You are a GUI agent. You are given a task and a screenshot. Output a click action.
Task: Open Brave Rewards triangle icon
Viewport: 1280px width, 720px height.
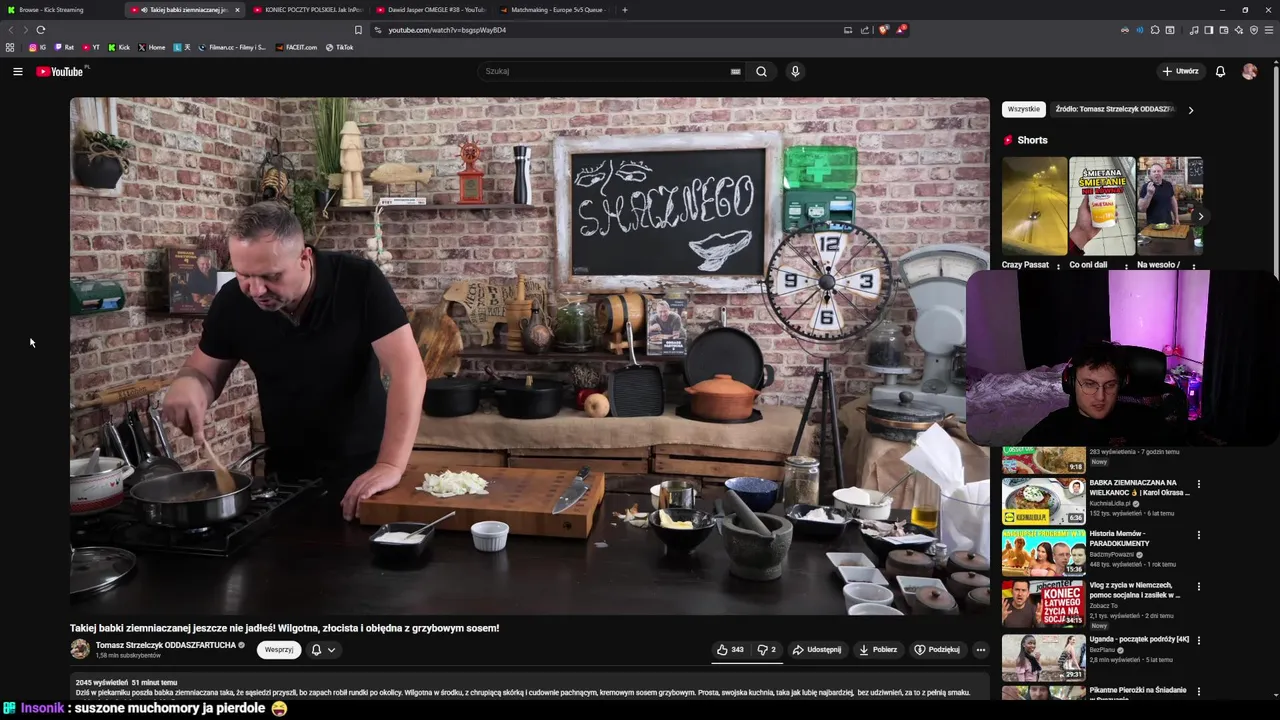click(x=900, y=30)
